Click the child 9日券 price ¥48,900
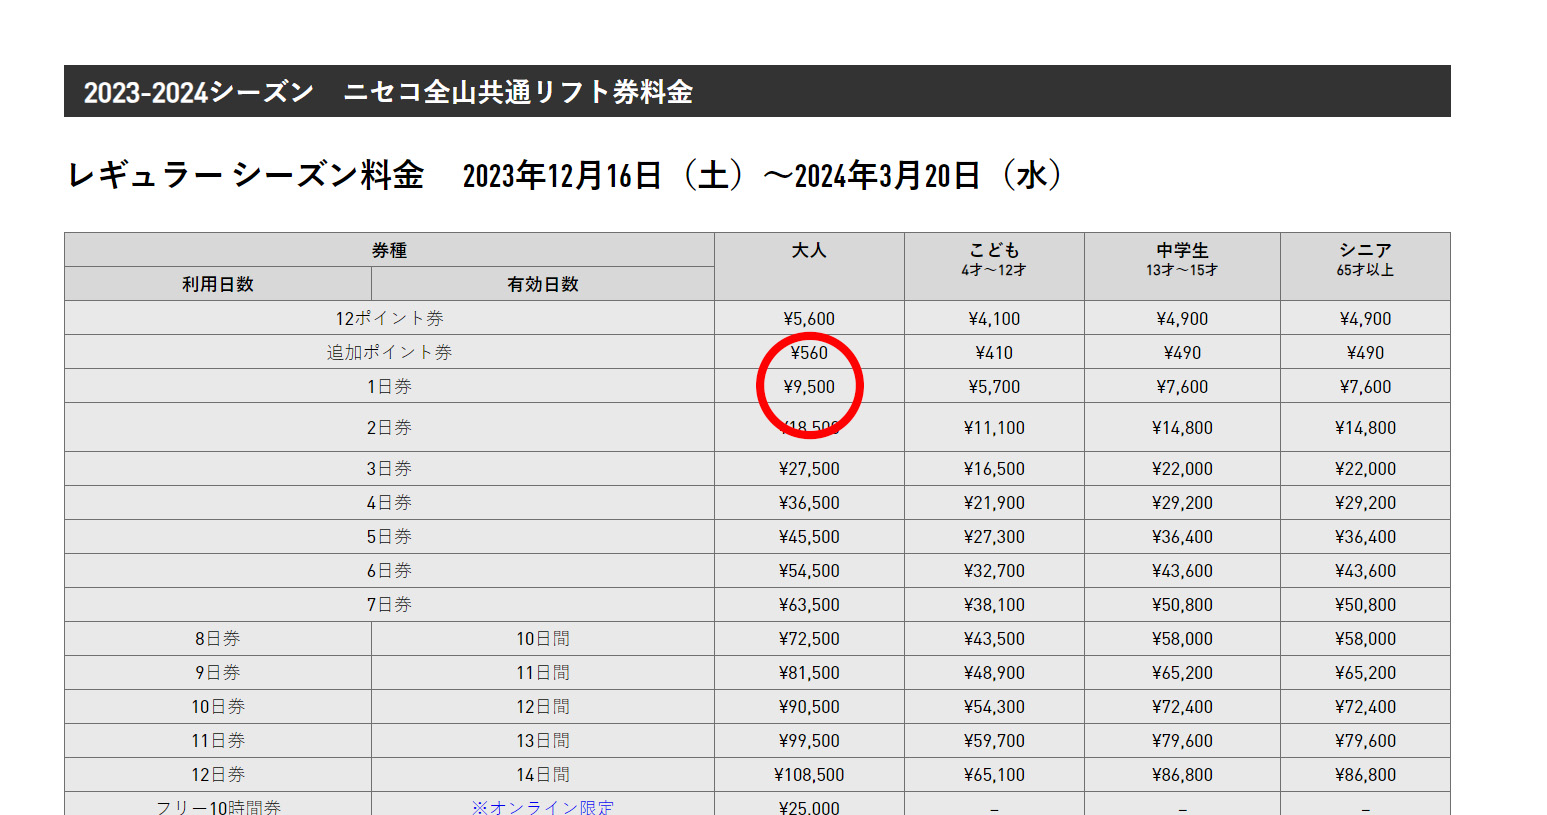 tap(994, 673)
